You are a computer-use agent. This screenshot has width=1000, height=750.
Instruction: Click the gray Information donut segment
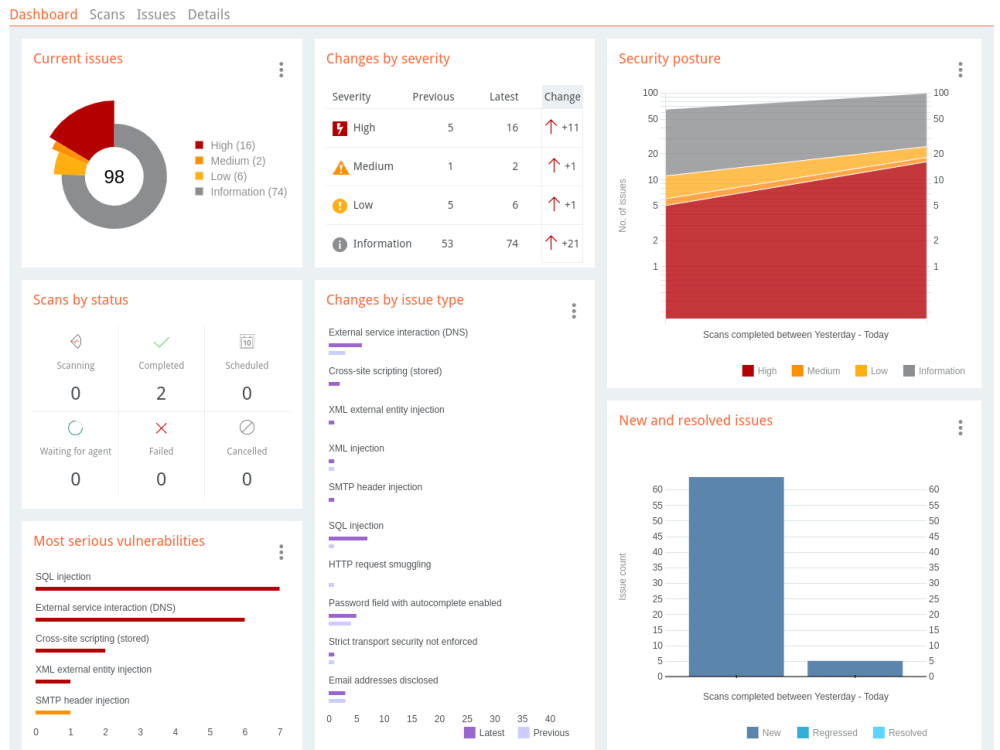[x=143, y=204]
